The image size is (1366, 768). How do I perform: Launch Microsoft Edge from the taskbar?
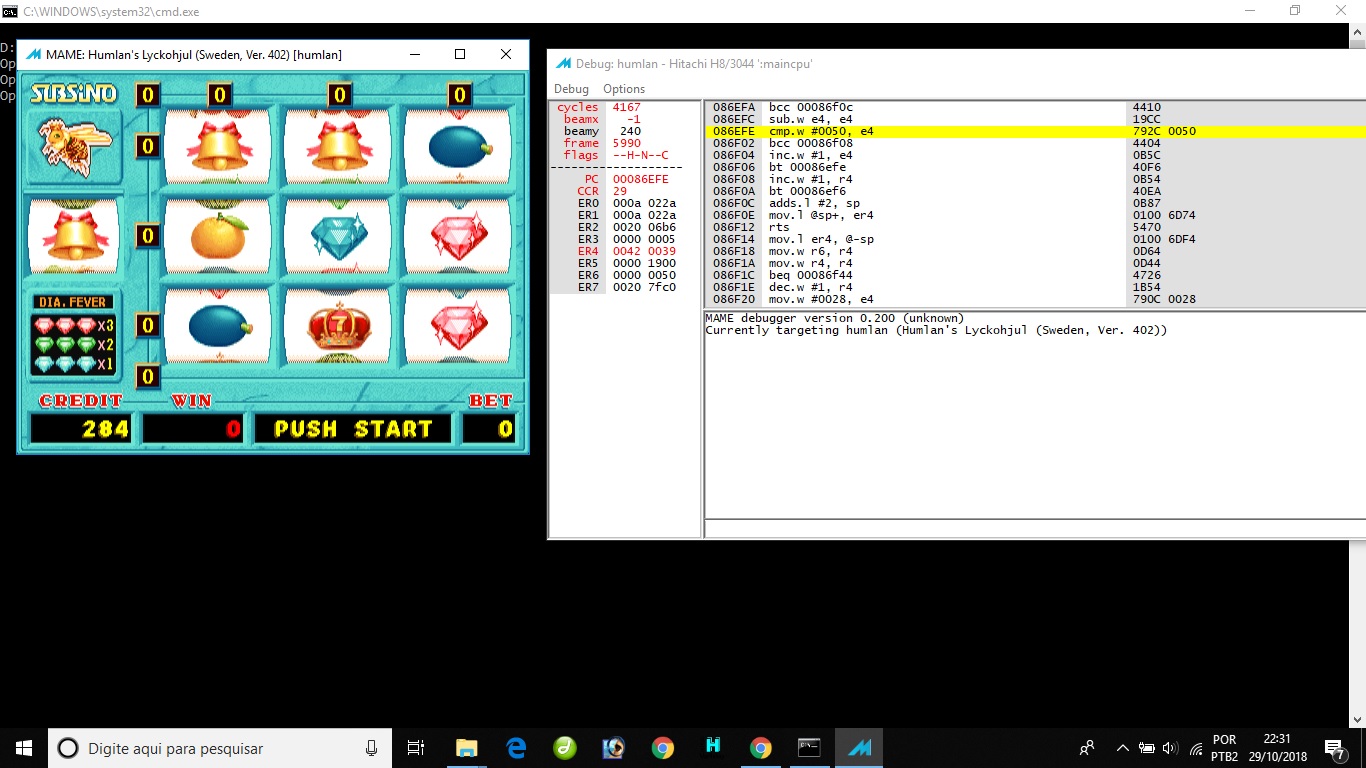point(516,748)
